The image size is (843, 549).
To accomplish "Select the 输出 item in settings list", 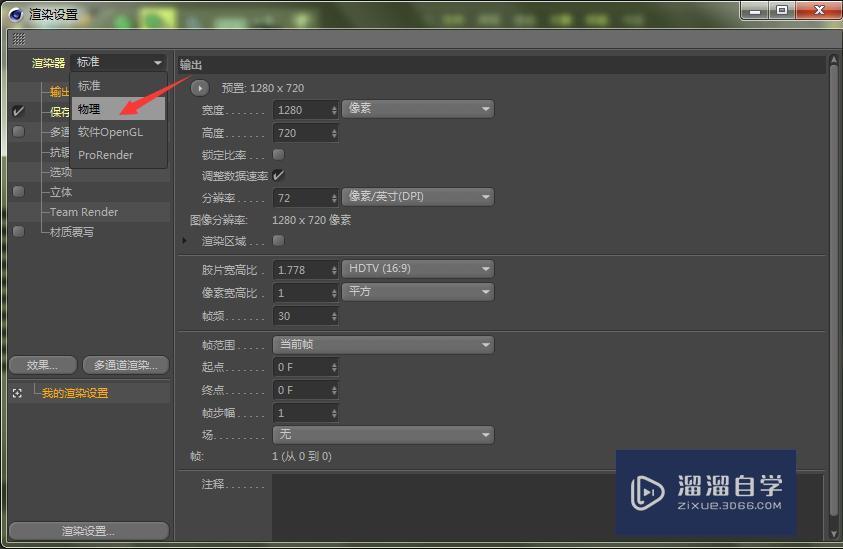I will (x=60, y=91).
